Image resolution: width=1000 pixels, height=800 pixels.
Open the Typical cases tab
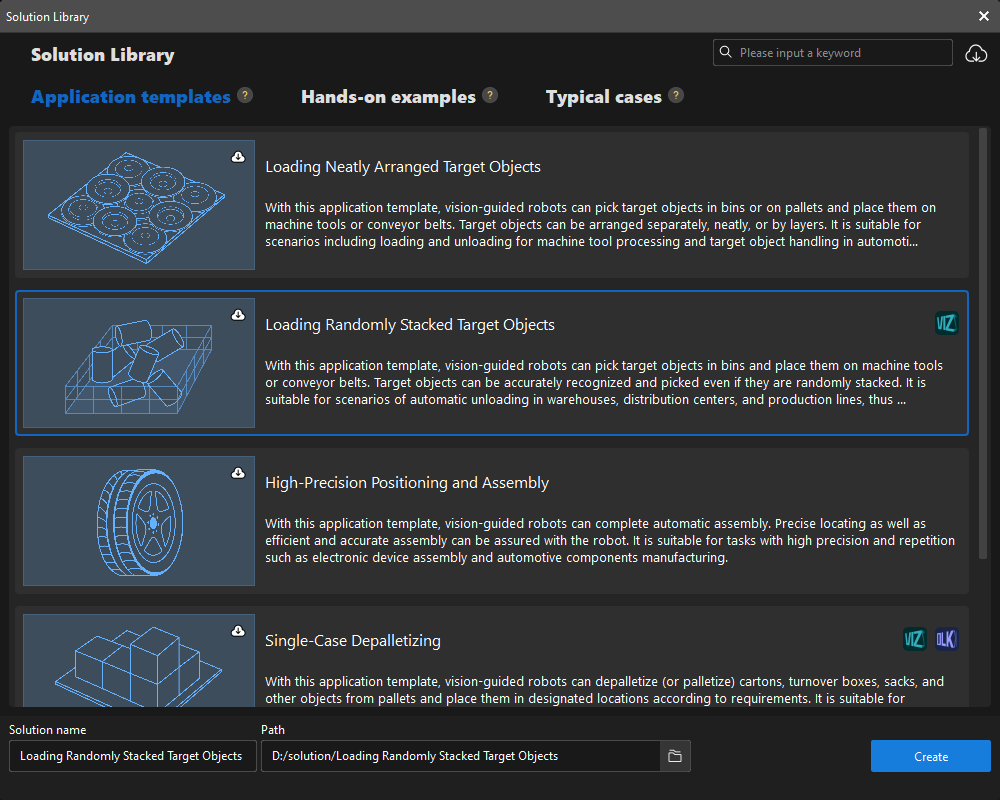(x=603, y=97)
